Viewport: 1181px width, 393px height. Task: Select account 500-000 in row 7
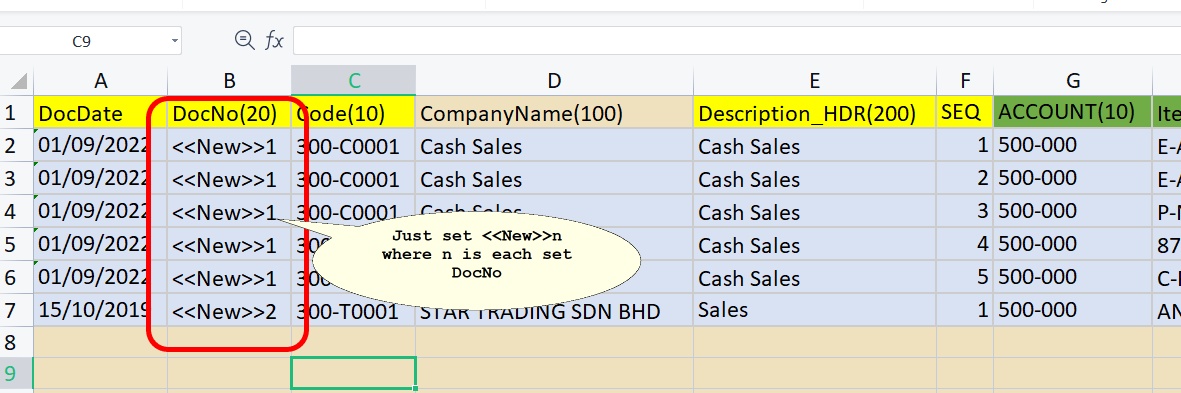click(1073, 310)
